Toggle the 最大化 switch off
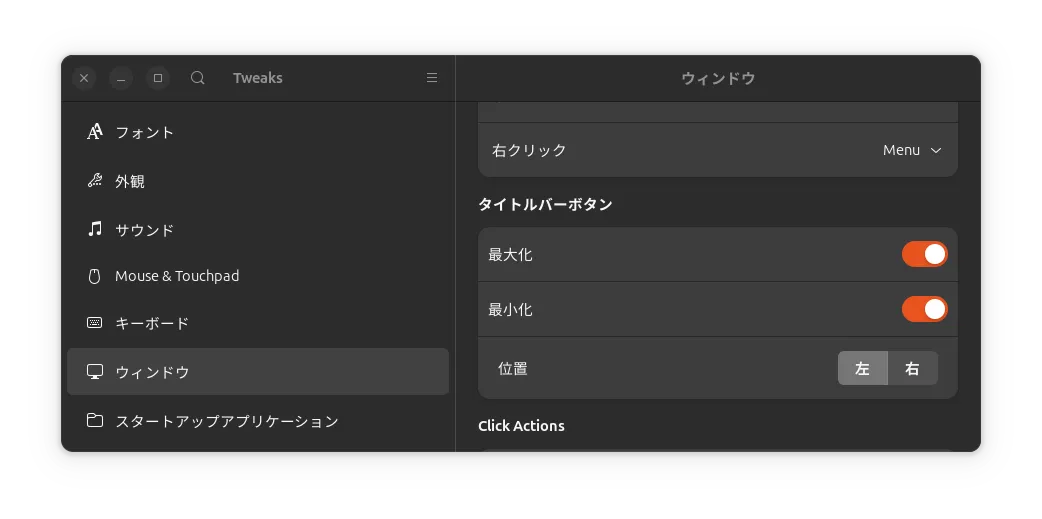1042x519 pixels. (x=924, y=255)
